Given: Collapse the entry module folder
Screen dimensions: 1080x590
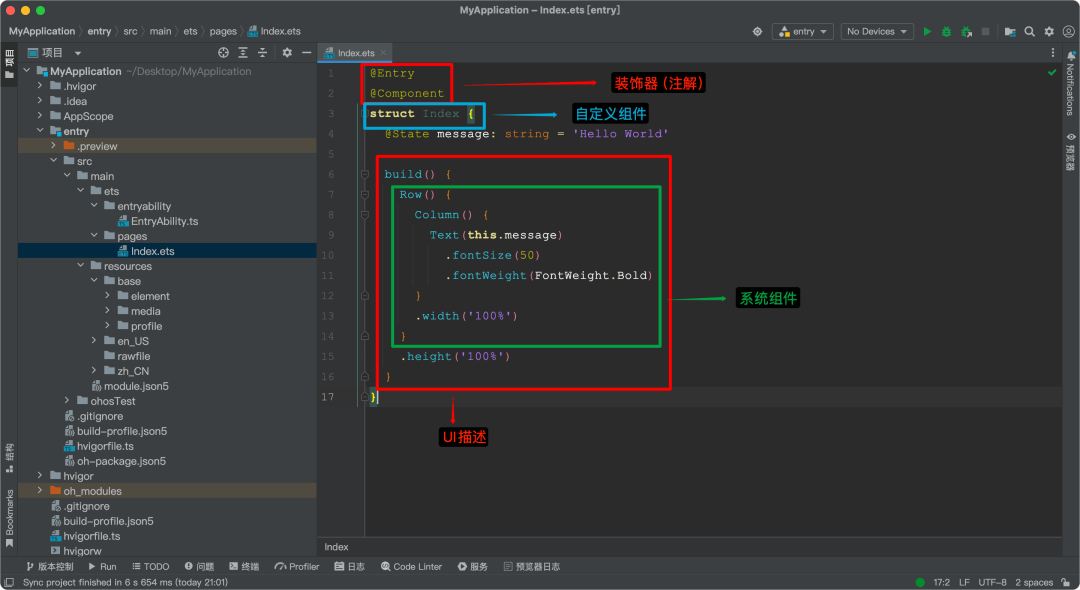Looking at the screenshot, I should pyautogui.click(x=40, y=131).
